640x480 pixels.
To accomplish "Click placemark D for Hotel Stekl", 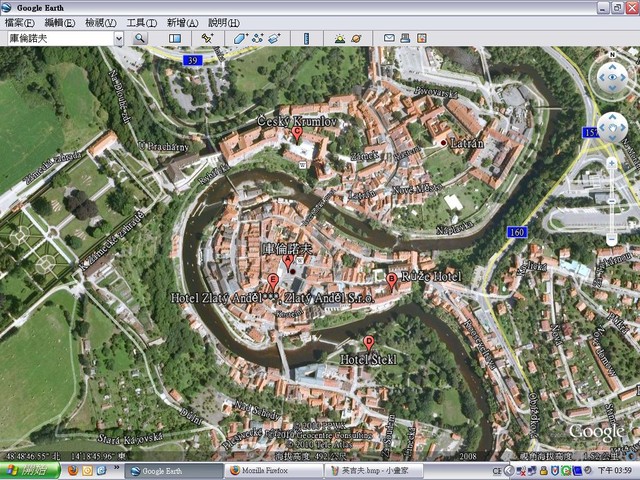I will pos(369,344).
